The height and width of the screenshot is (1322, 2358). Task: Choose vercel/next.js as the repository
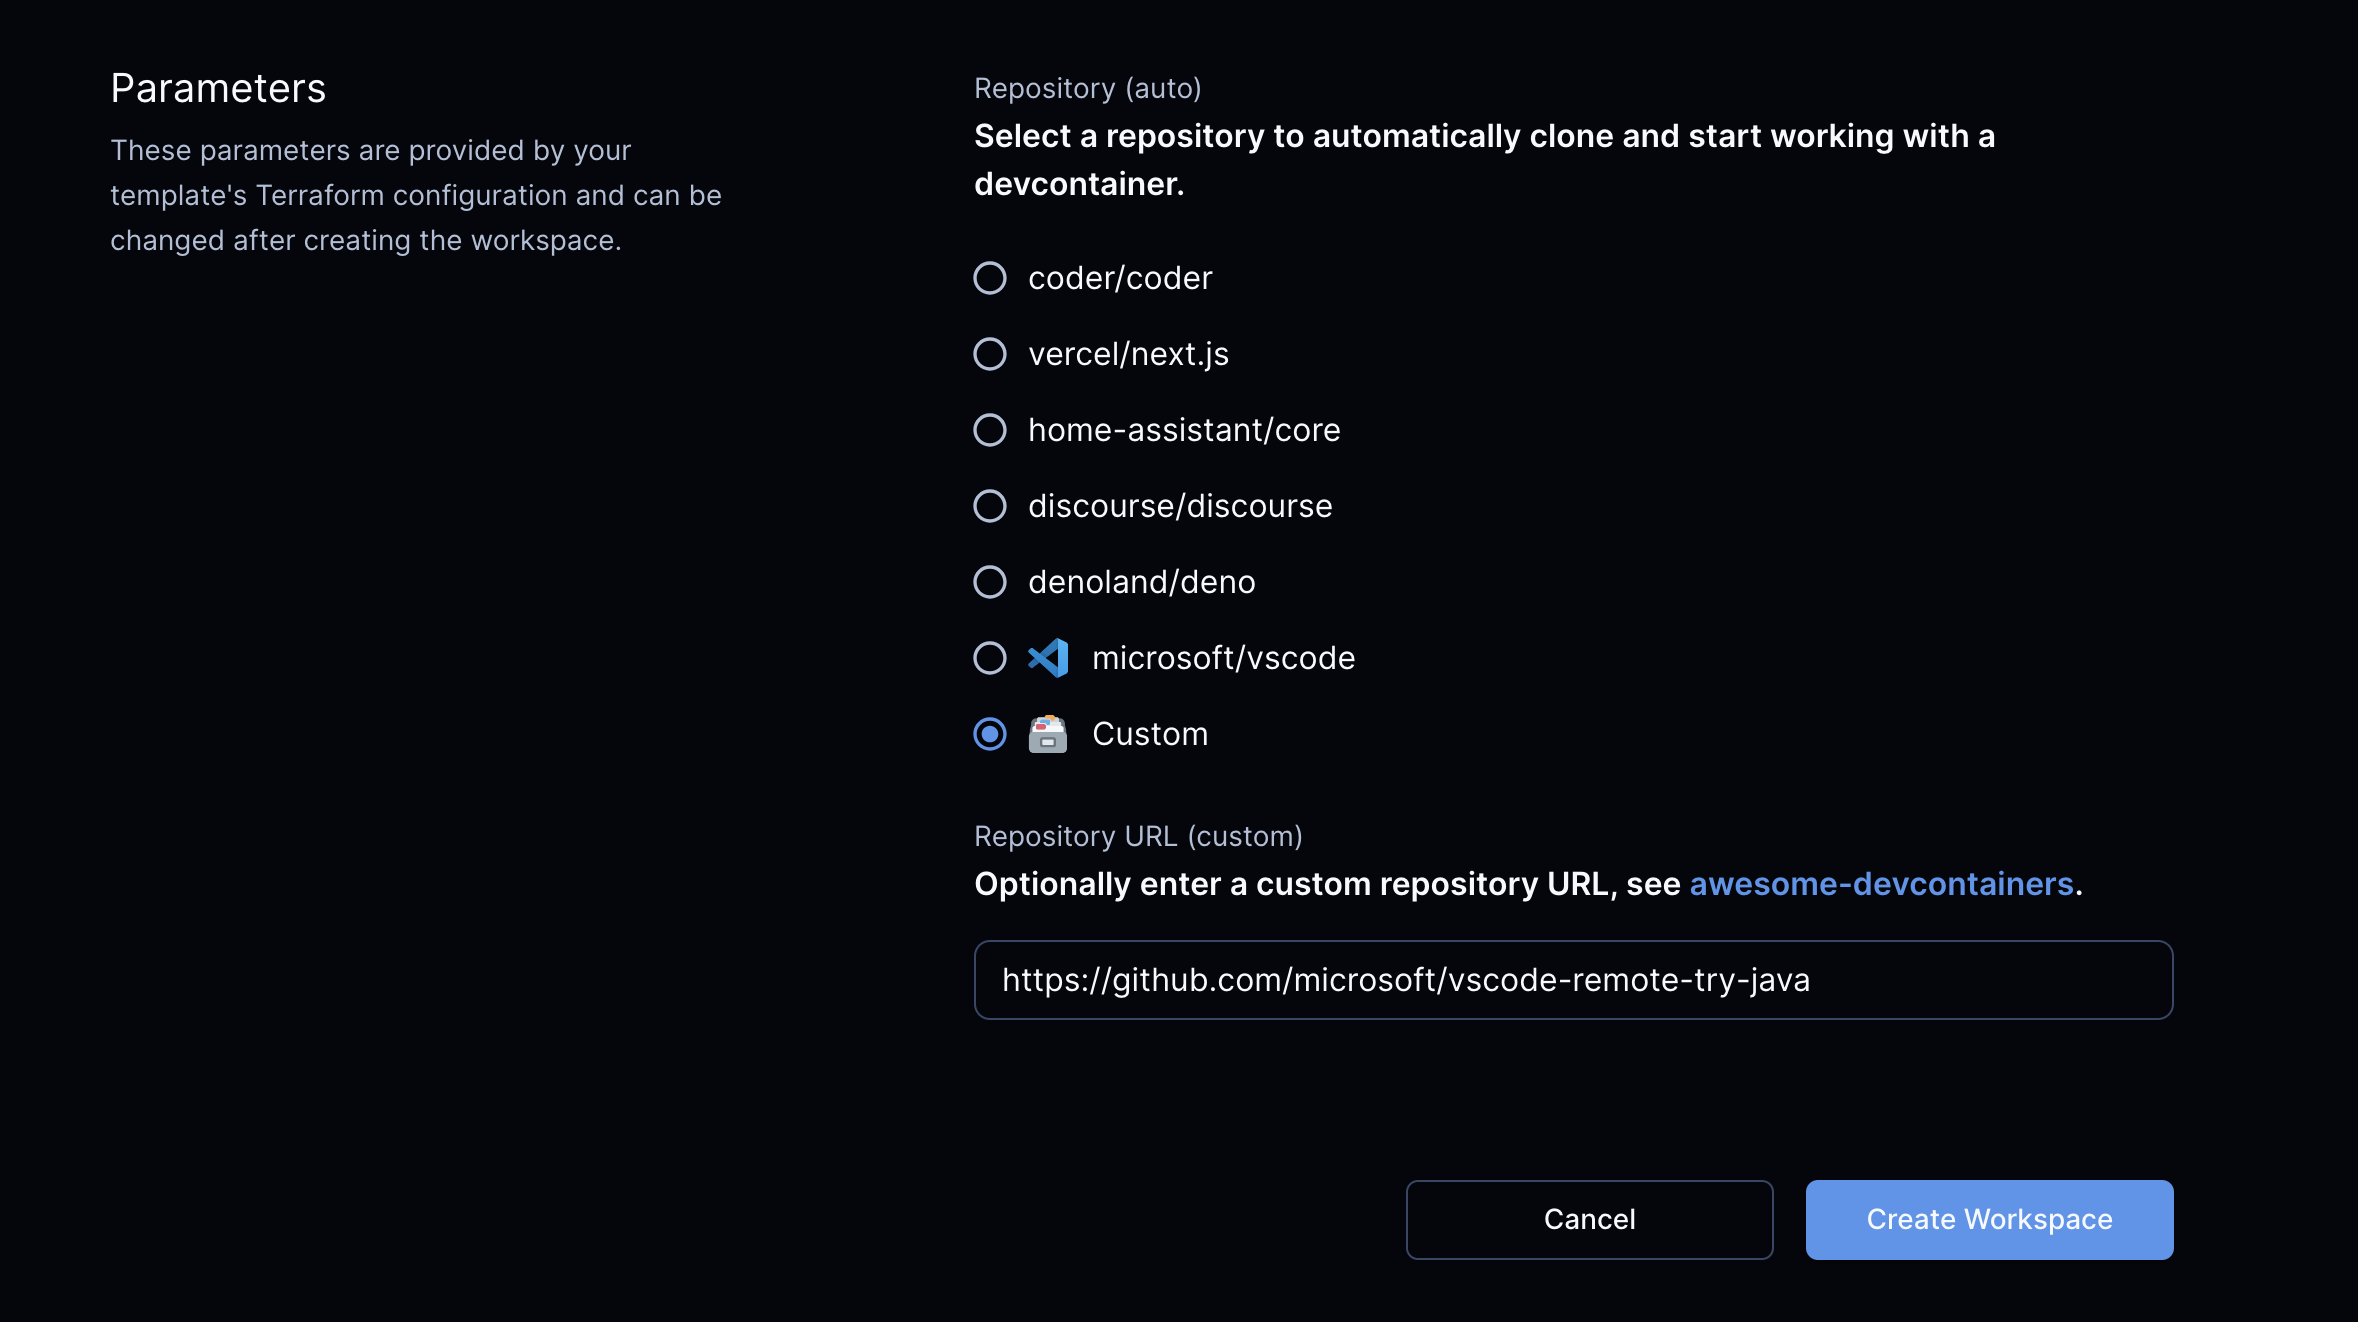click(990, 355)
